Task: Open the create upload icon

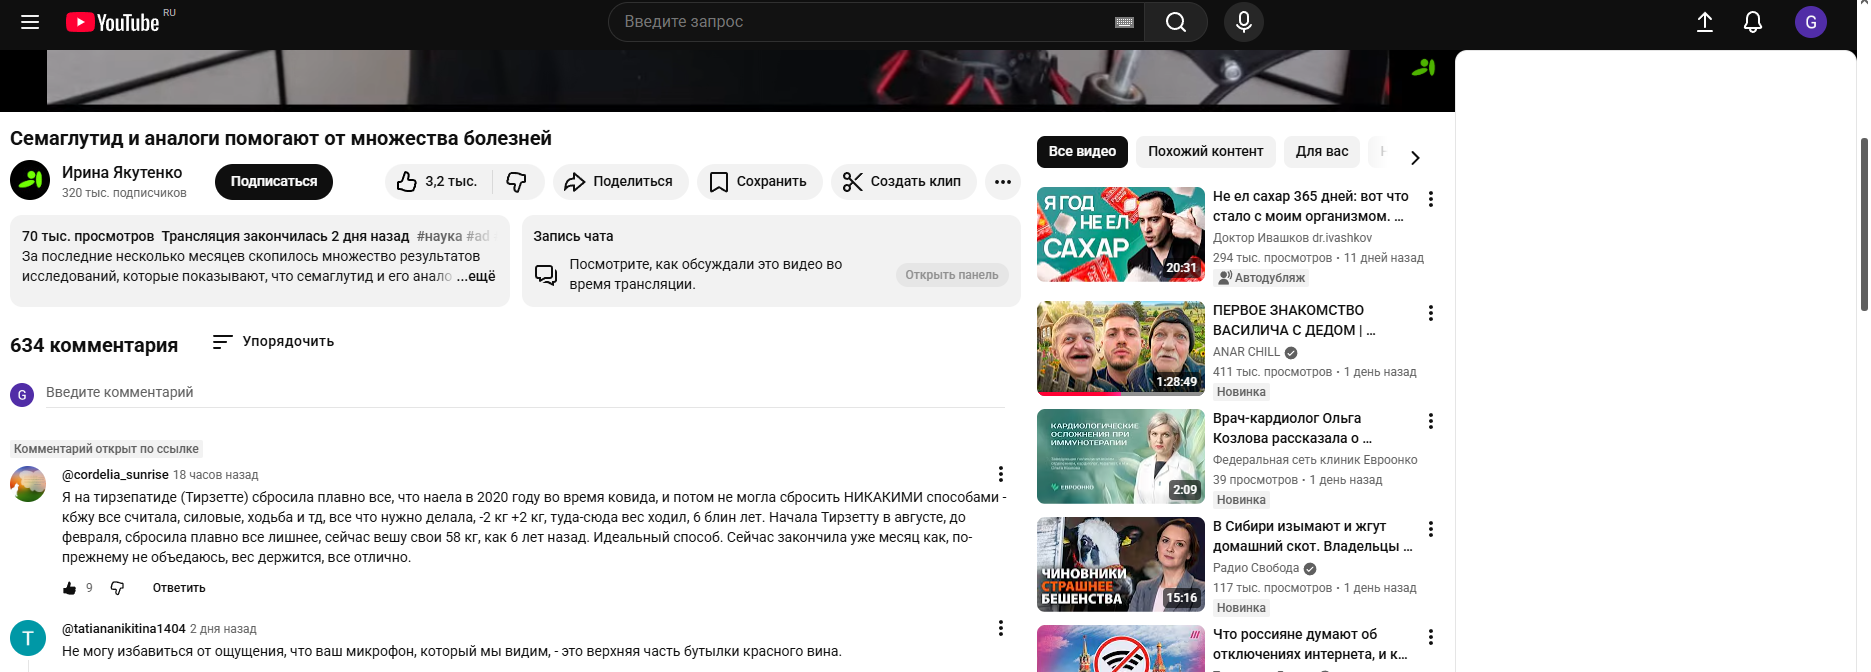Action: 1705,22
